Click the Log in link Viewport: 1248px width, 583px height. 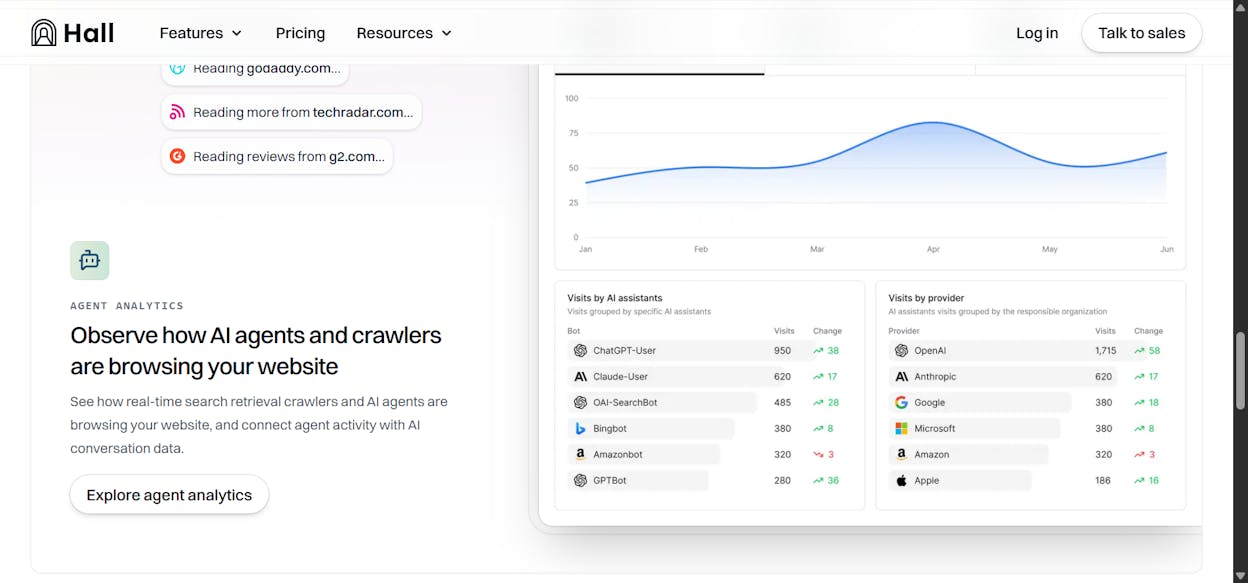click(x=1037, y=33)
